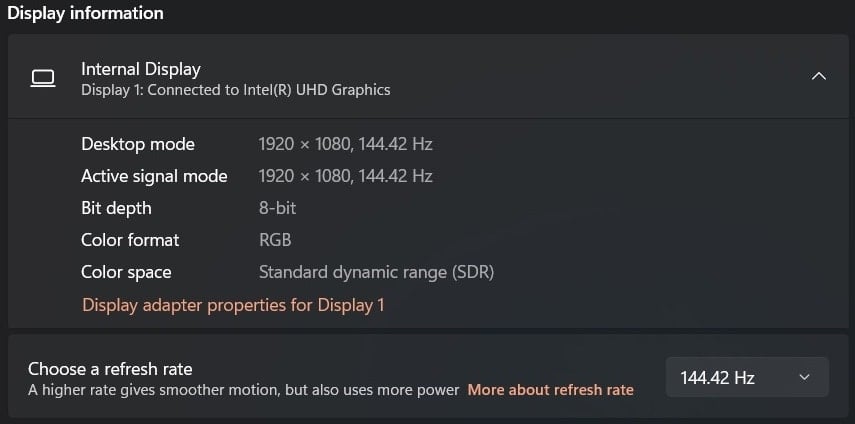Open More about refresh rate link
The height and width of the screenshot is (424, 855).
(551, 390)
